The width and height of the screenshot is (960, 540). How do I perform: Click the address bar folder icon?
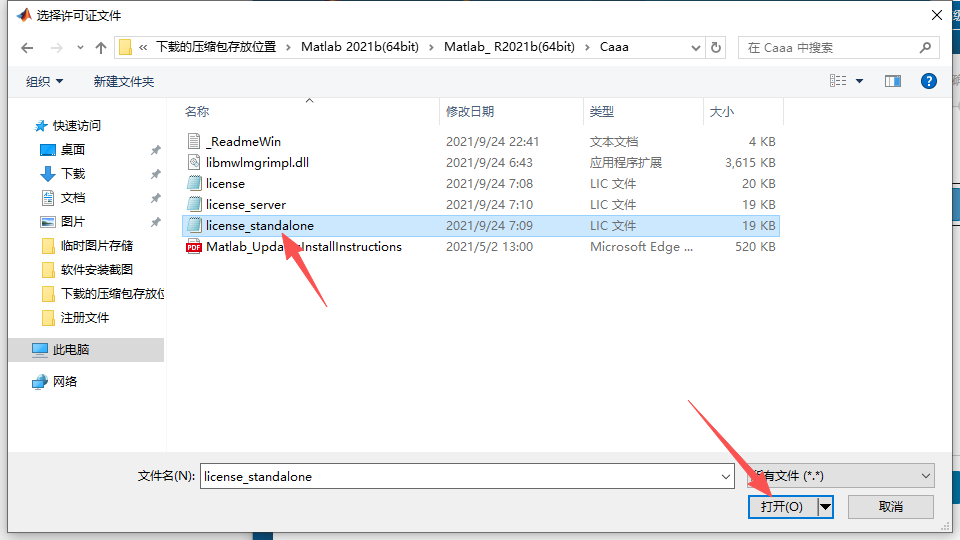click(125, 47)
